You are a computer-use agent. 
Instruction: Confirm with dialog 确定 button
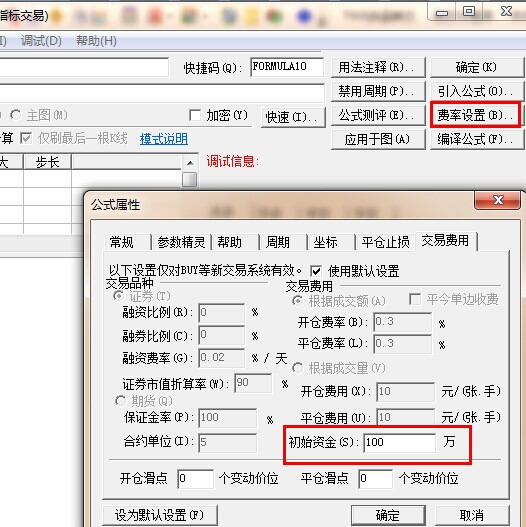(x=389, y=515)
